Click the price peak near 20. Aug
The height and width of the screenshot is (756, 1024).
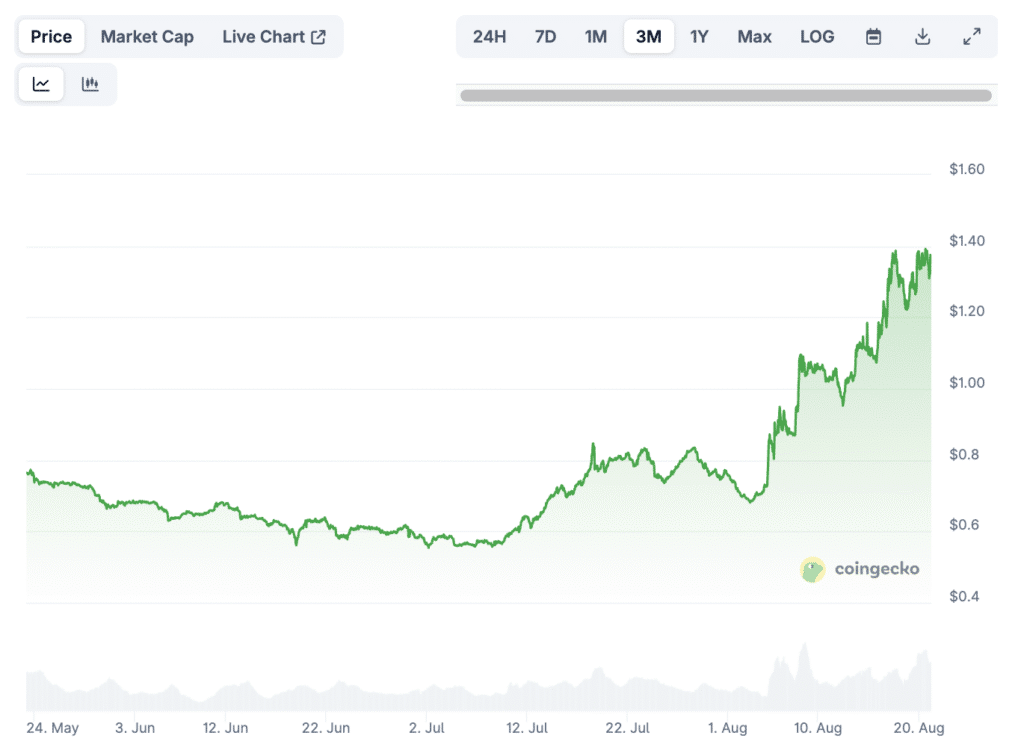click(x=926, y=250)
